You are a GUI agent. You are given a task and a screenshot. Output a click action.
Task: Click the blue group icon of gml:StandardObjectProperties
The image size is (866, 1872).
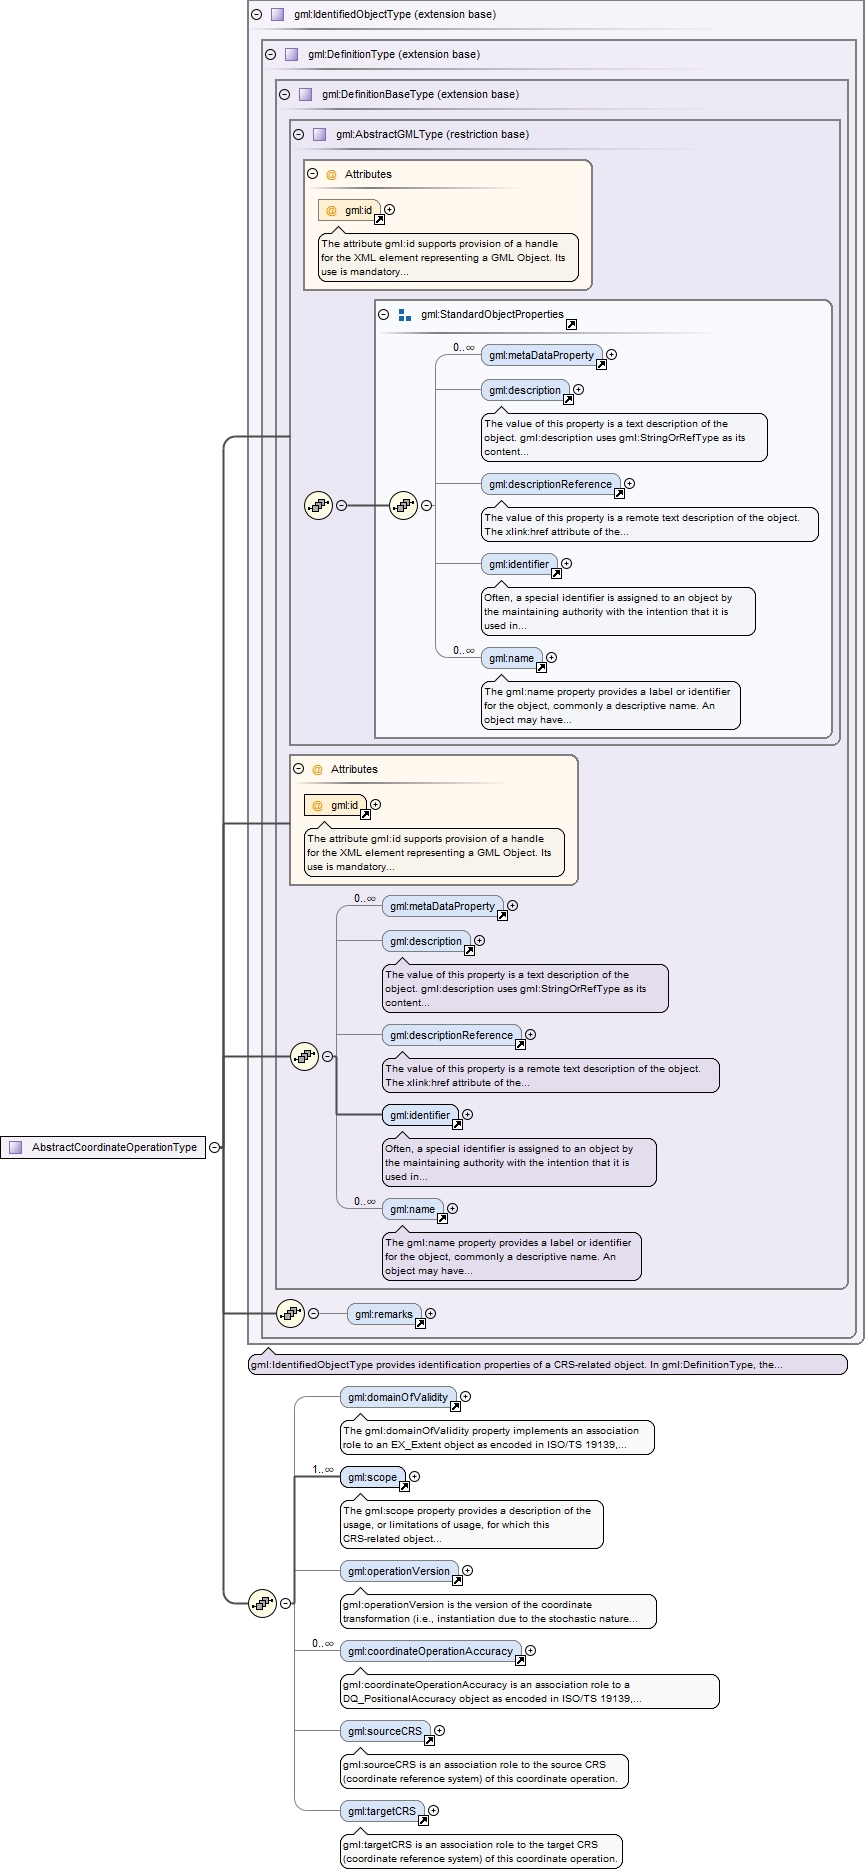click(405, 315)
